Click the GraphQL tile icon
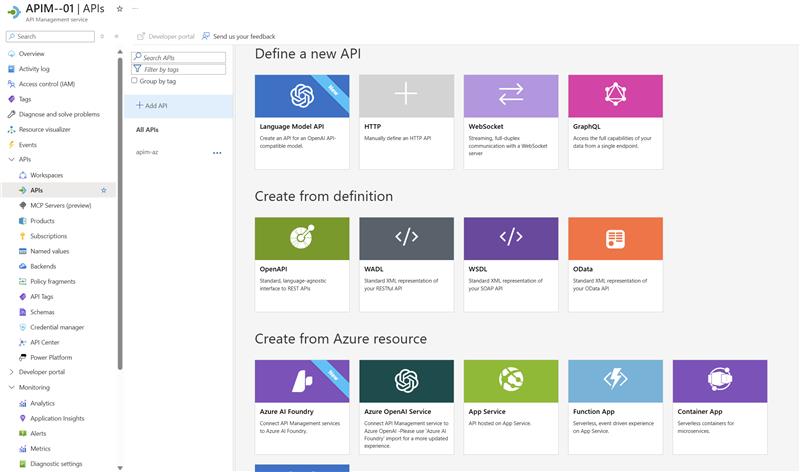The width and height of the screenshot is (800, 472). 615,96
